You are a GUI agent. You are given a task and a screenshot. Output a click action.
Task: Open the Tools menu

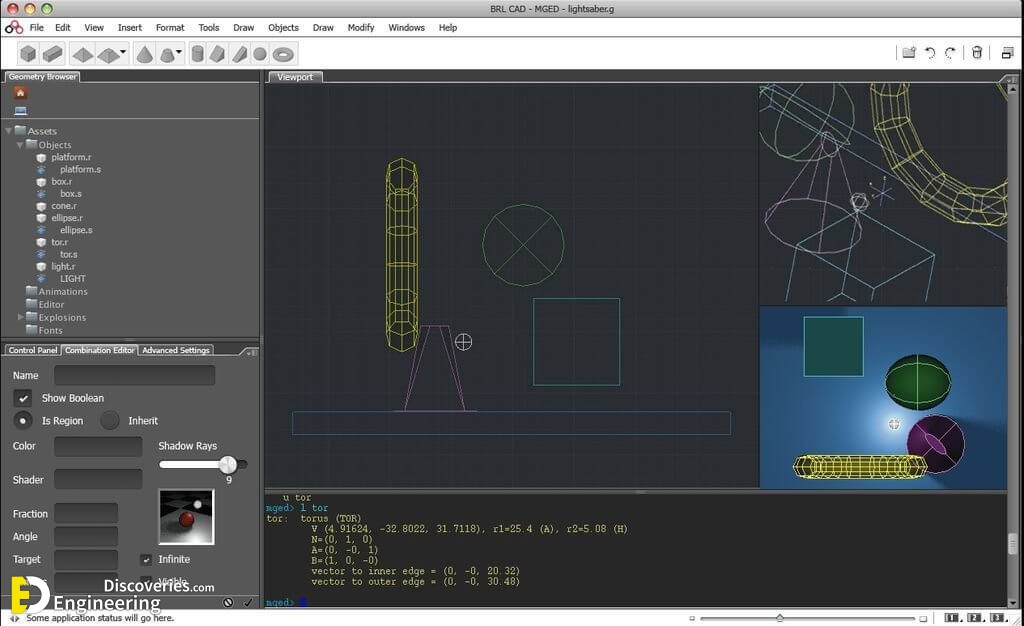pos(209,27)
